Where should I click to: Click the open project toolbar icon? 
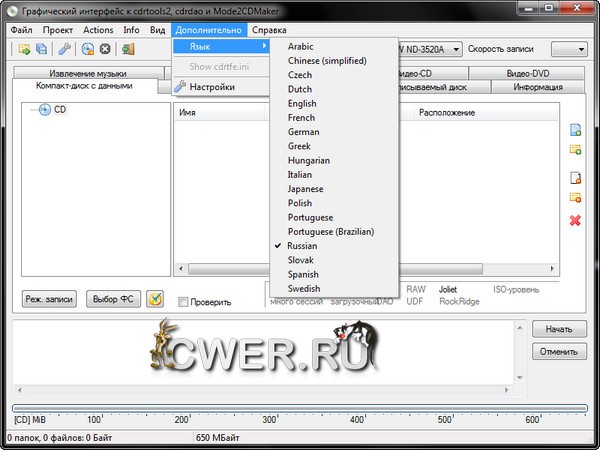point(23,49)
